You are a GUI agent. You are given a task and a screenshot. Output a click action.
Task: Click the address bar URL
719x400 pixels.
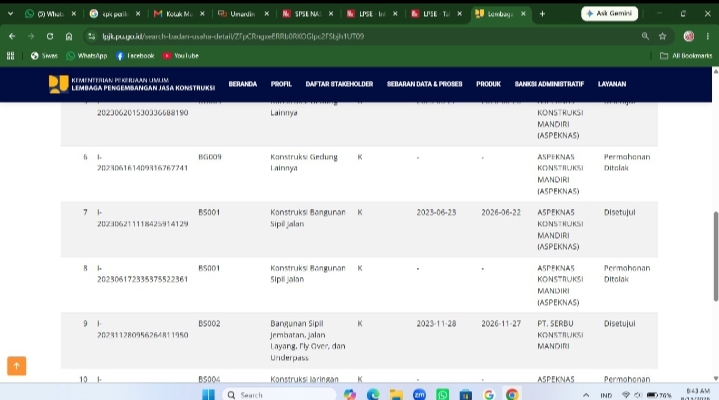tap(233, 36)
